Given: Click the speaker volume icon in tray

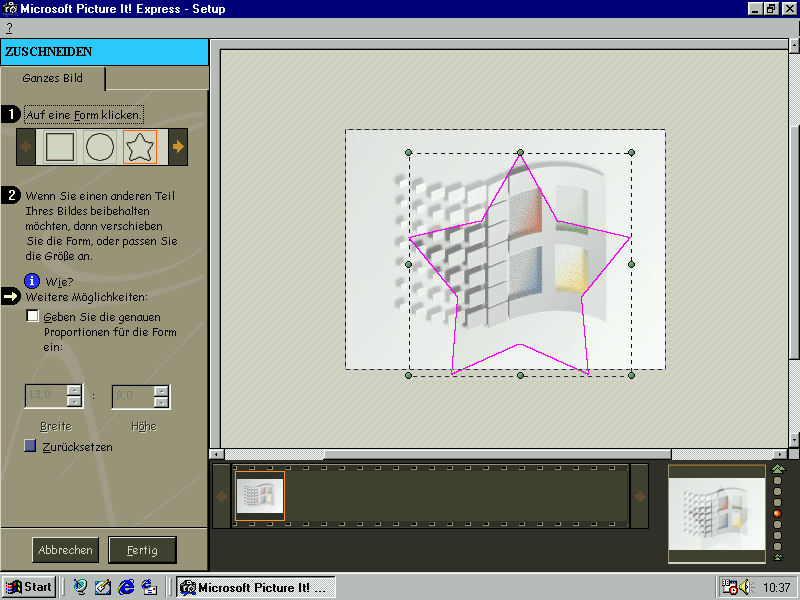Looking at the screenshot, I should coord(744,587).
